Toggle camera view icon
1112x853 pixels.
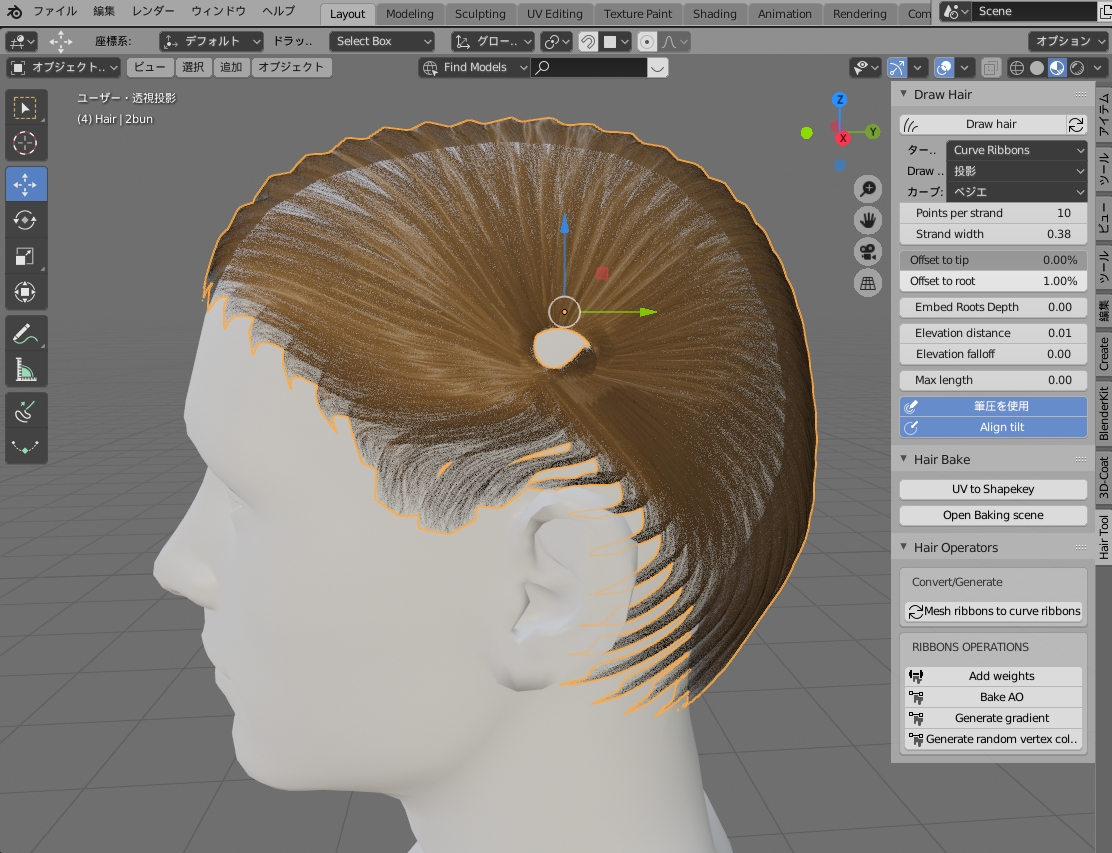click(x=867, y=251)
